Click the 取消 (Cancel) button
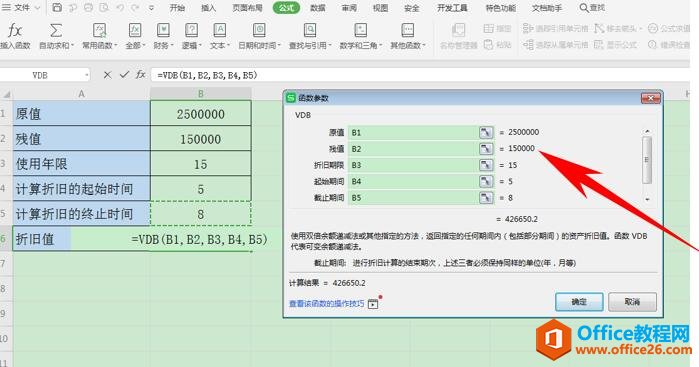This screenshot has width=699, height=367. click(x=632, y=302)
